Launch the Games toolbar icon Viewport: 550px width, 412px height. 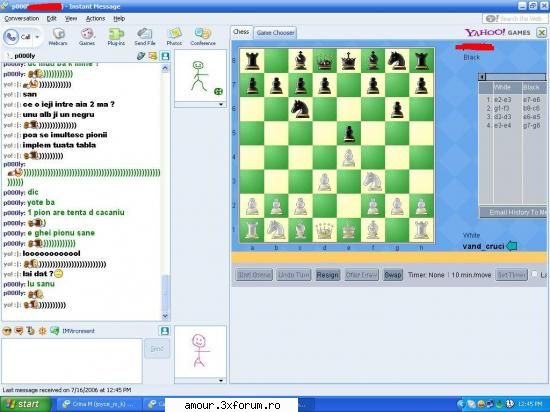87,36
